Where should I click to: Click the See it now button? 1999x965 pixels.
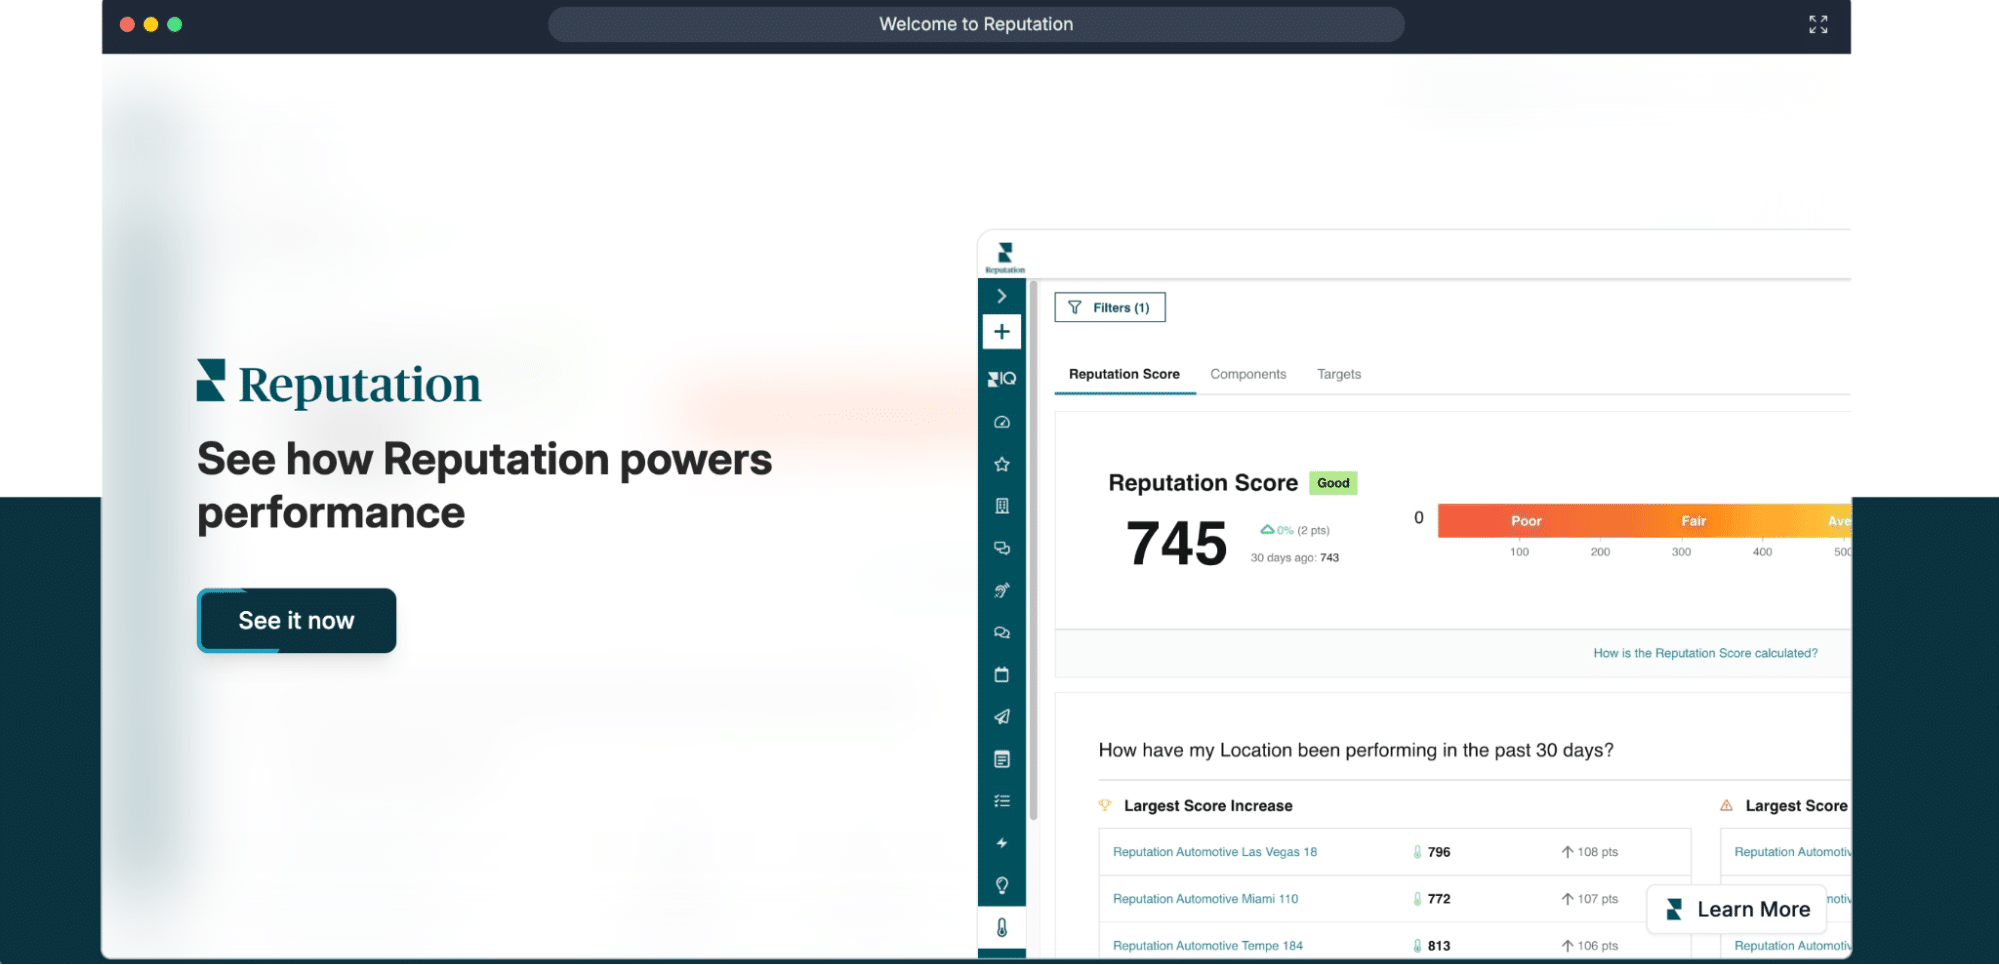coord(297,621)
